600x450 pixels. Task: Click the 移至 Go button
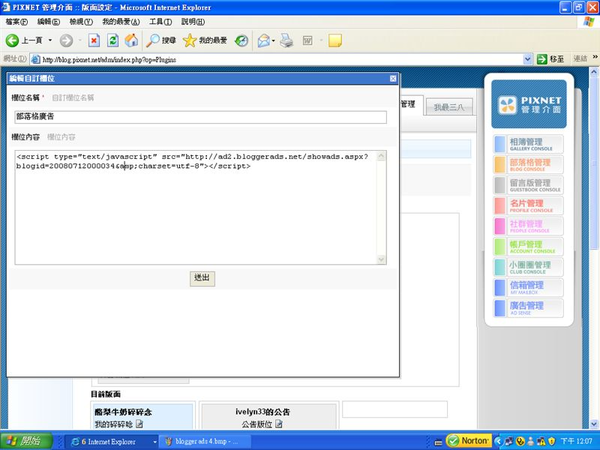coord(550,59)
